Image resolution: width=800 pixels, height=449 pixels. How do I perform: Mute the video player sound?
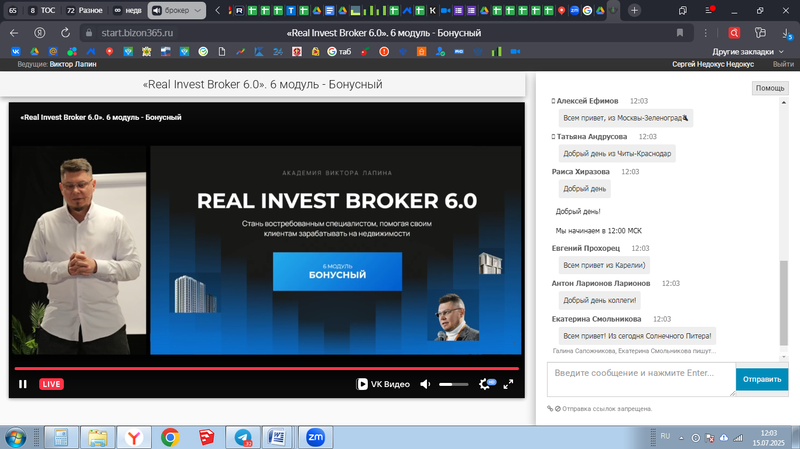click(425, 384)
